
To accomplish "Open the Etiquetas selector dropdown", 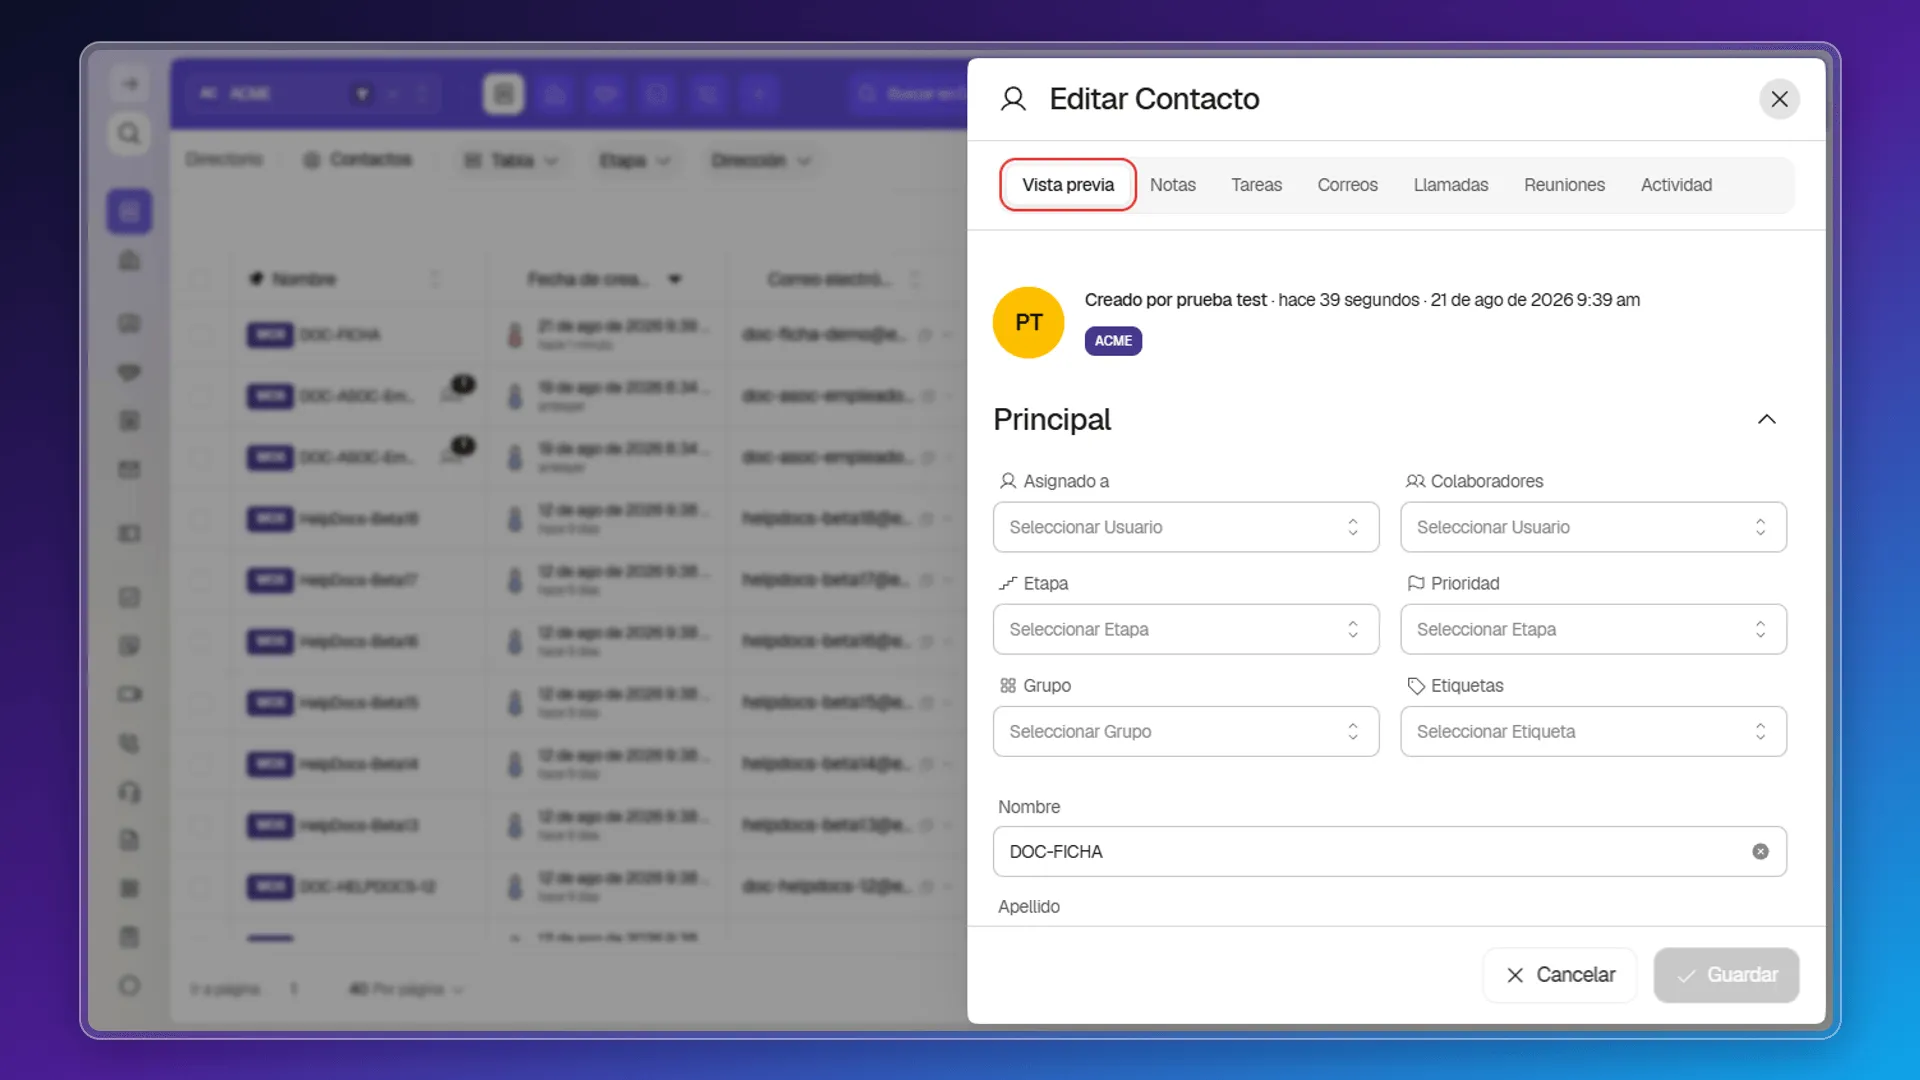I will click(x=1593, y=731).
